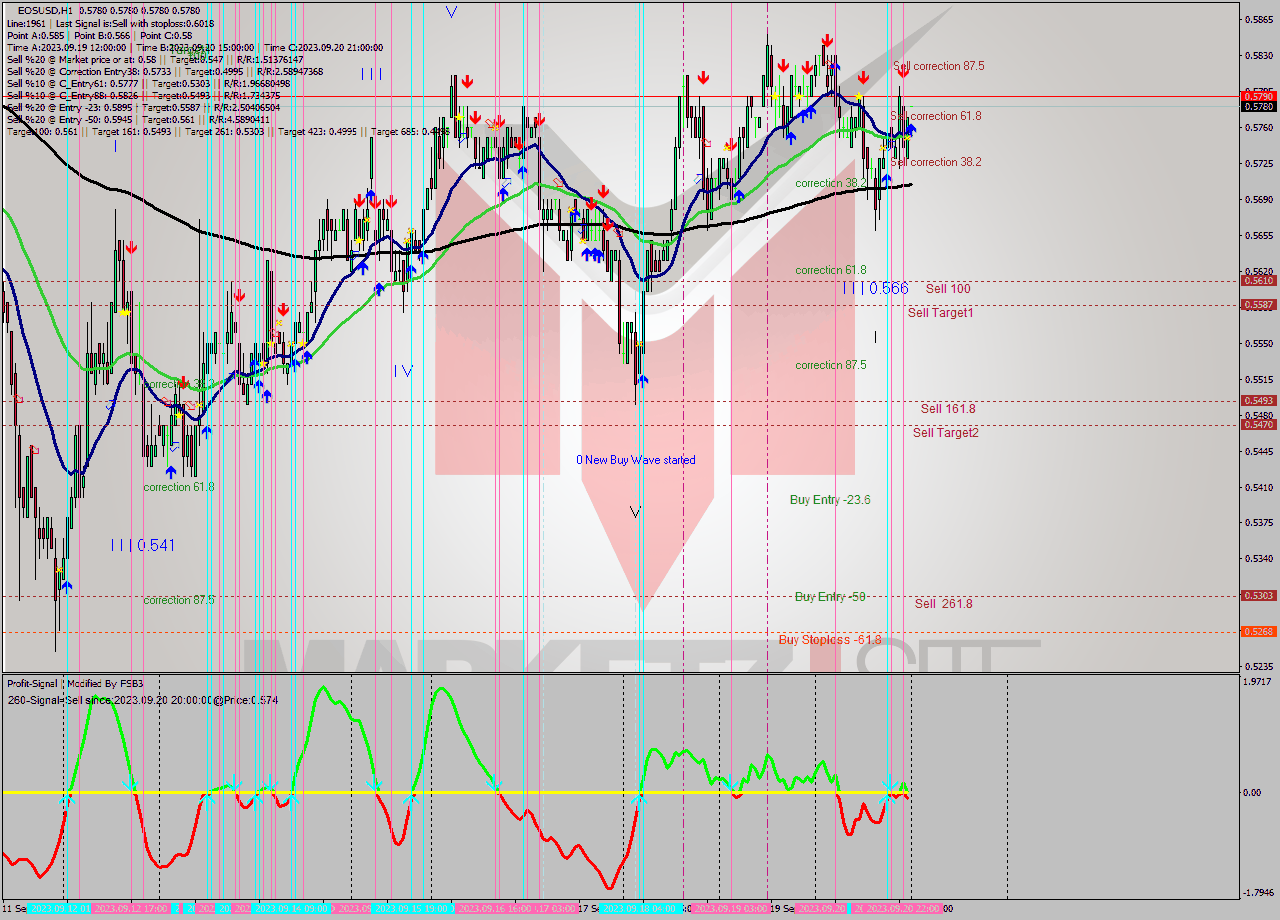Click 'Profit-Signal | Modified By FSB3' indicator title
This screenshot has height=920, width=1280.
[75, 684]
